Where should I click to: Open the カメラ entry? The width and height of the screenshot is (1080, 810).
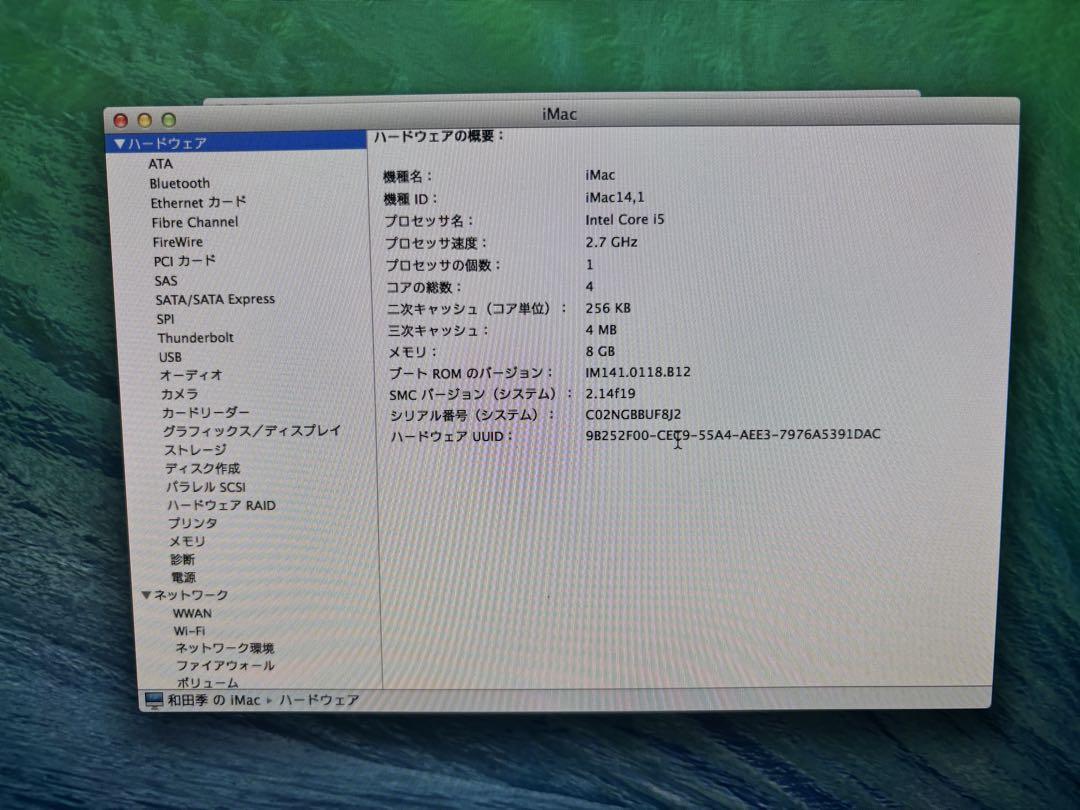tap(179, 394)
